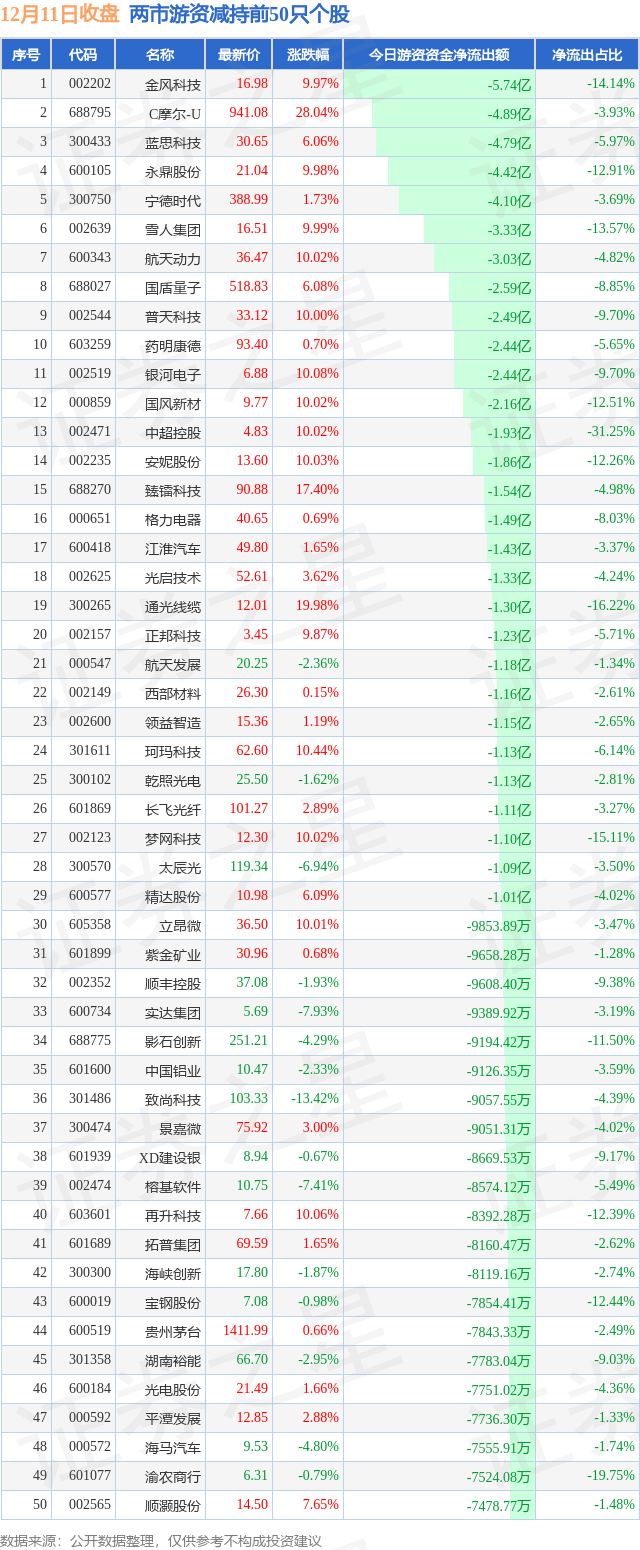Select stock name 顺灏股份

coord(173,1505)
